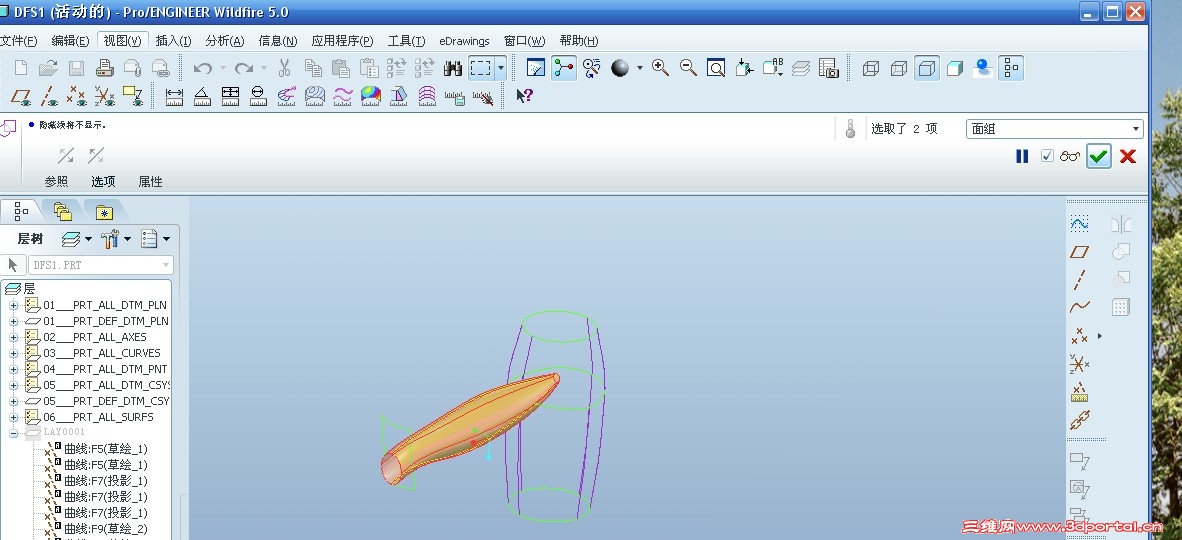The width and height of the screenshot is (1182, 540).
Task: Toggle coordinate systems display
Action: (104, 96)
